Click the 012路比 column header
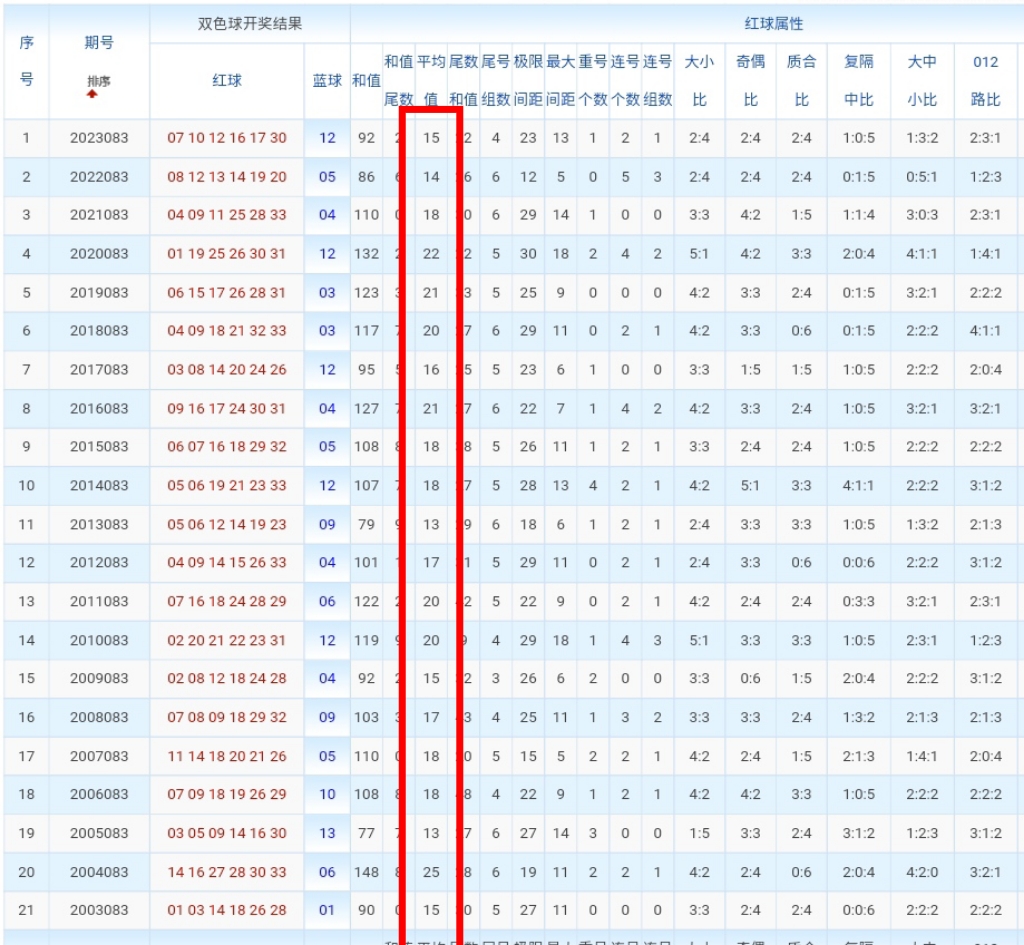Viewport: 1024px width, 945px height. [985, 81]
